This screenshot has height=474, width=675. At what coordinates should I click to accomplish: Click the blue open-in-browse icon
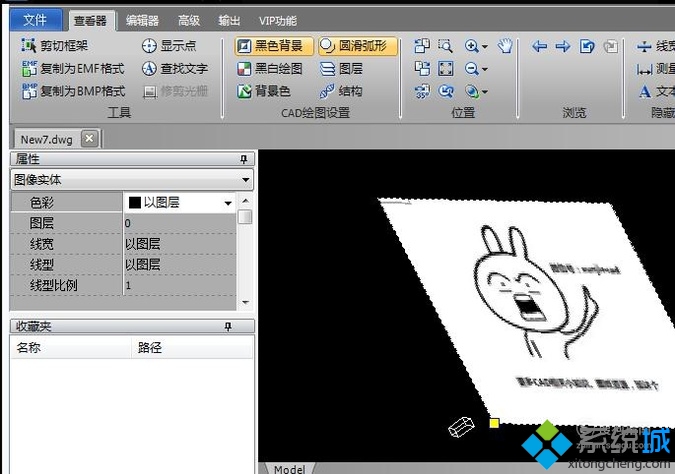pos(587,46)
